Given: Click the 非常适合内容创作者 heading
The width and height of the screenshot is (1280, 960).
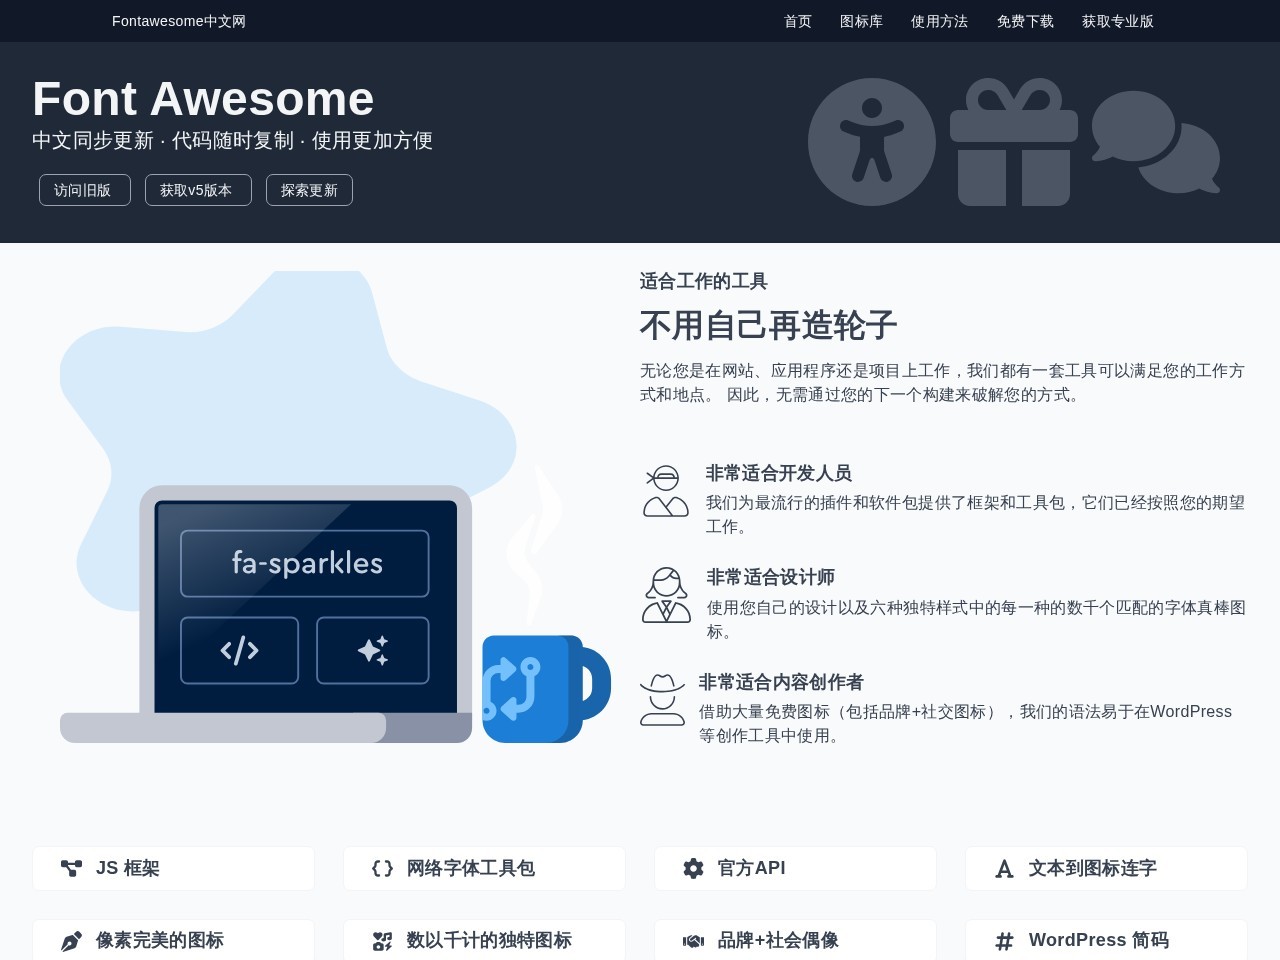Looking at the screenshot, I should tap(781, 682).
